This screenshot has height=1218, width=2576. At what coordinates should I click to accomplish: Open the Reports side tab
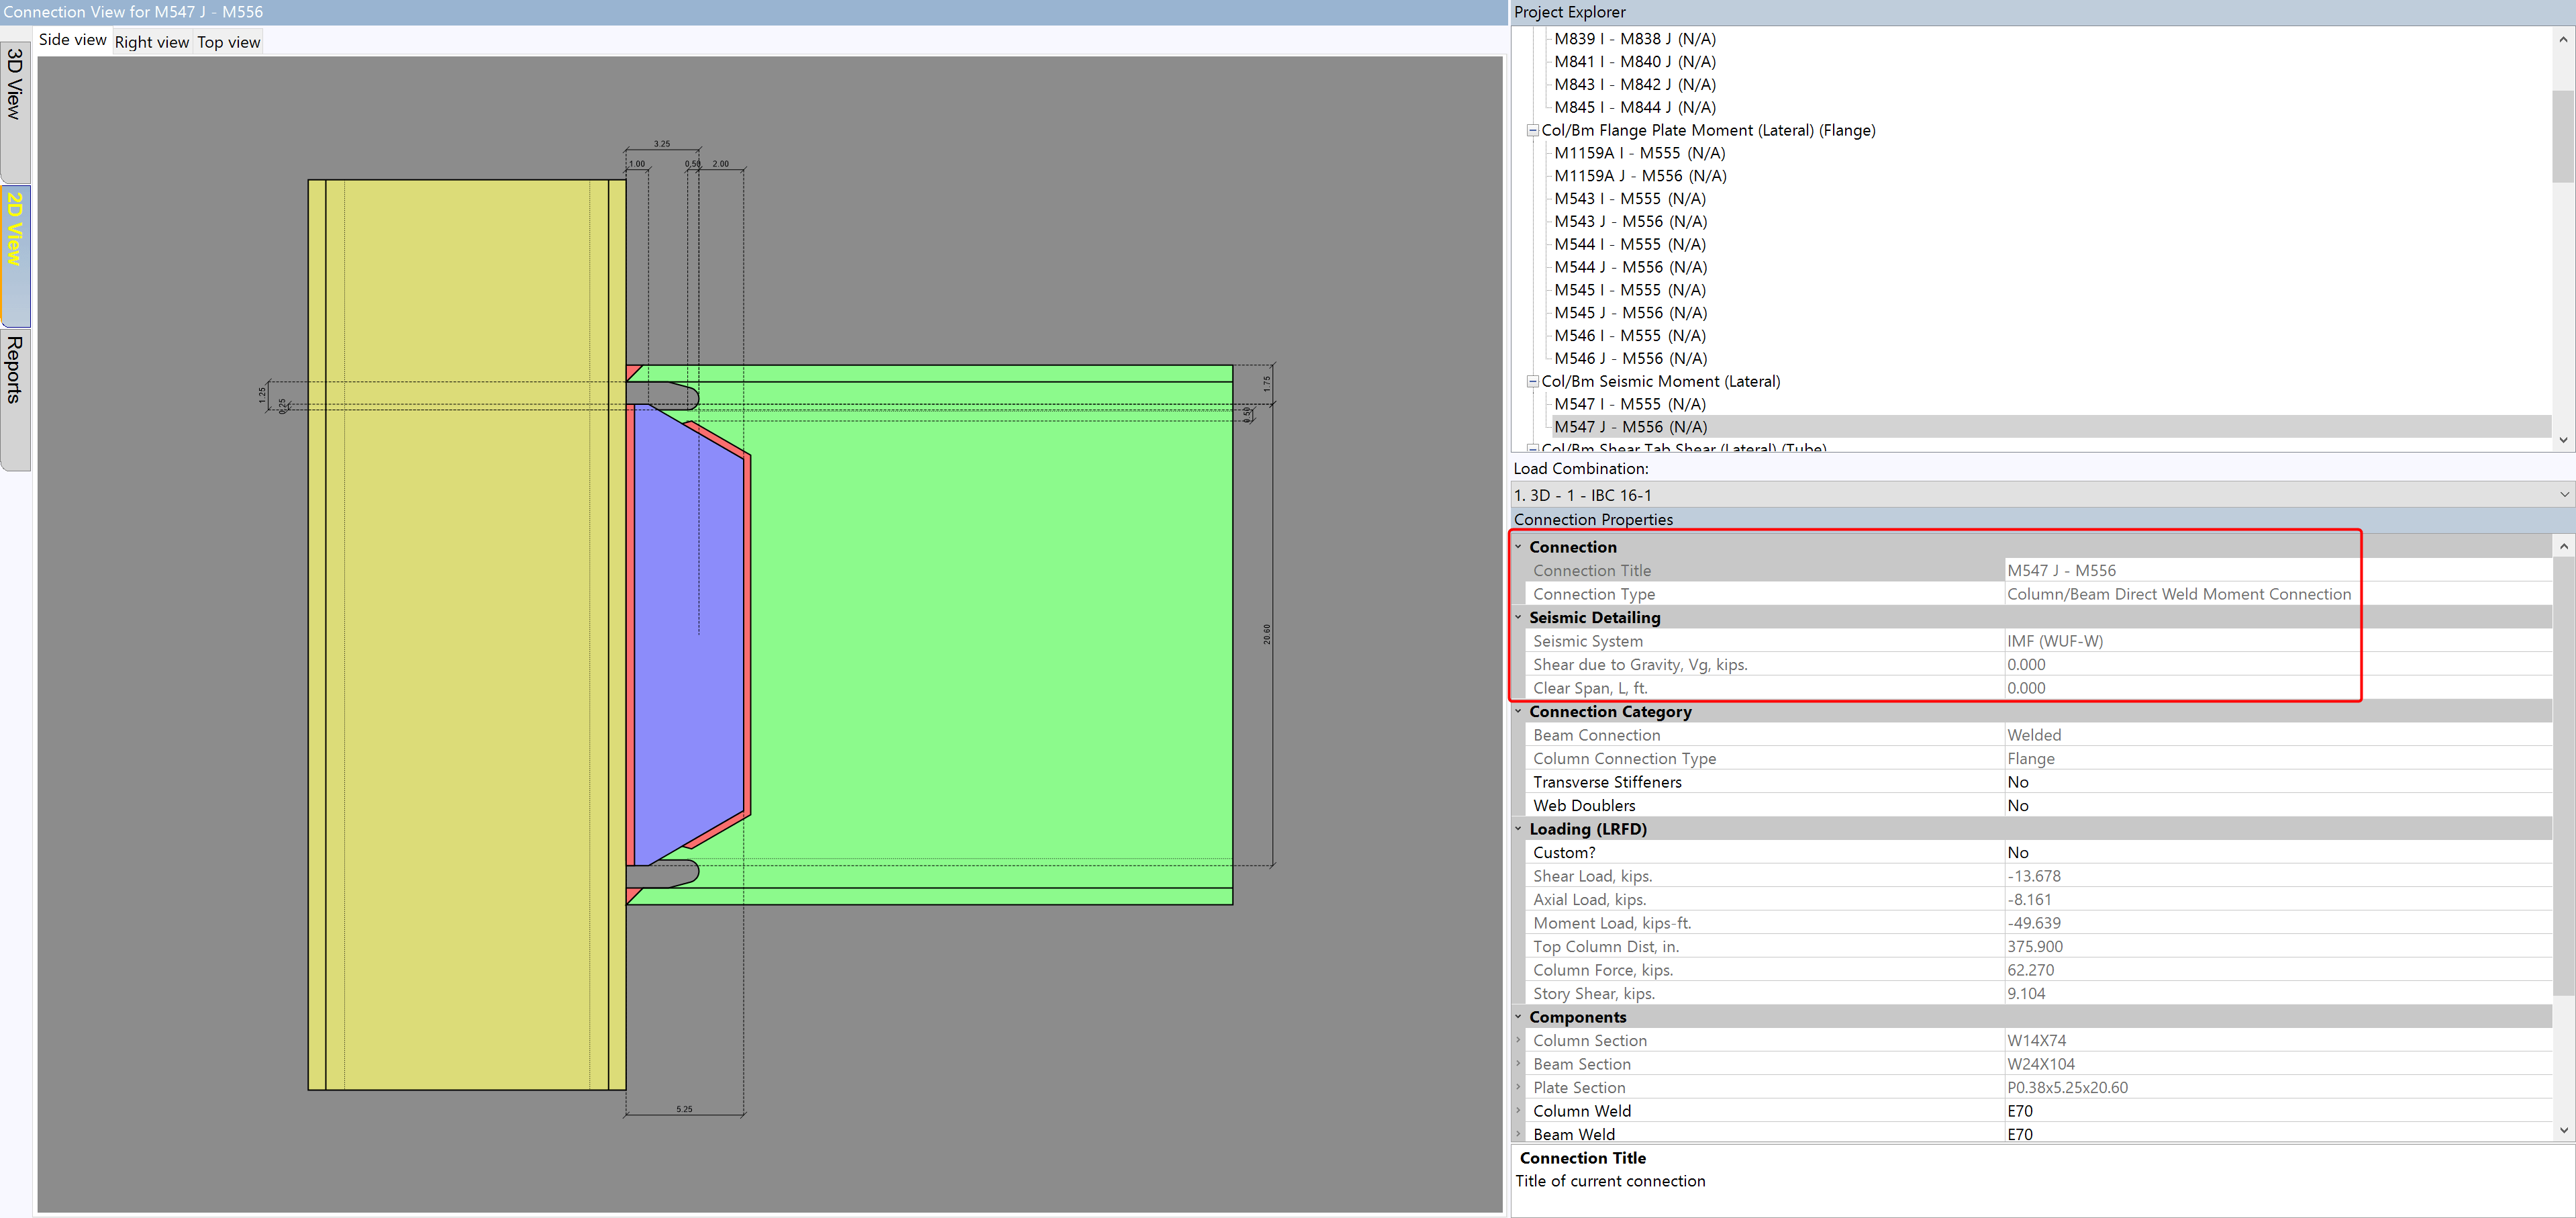coord(15,370)
